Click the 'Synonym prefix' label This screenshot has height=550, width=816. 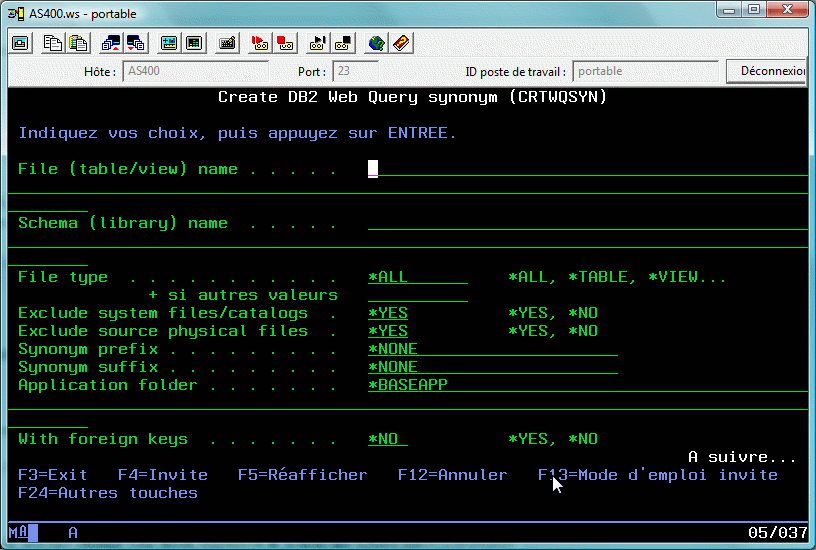click(88, 349)
